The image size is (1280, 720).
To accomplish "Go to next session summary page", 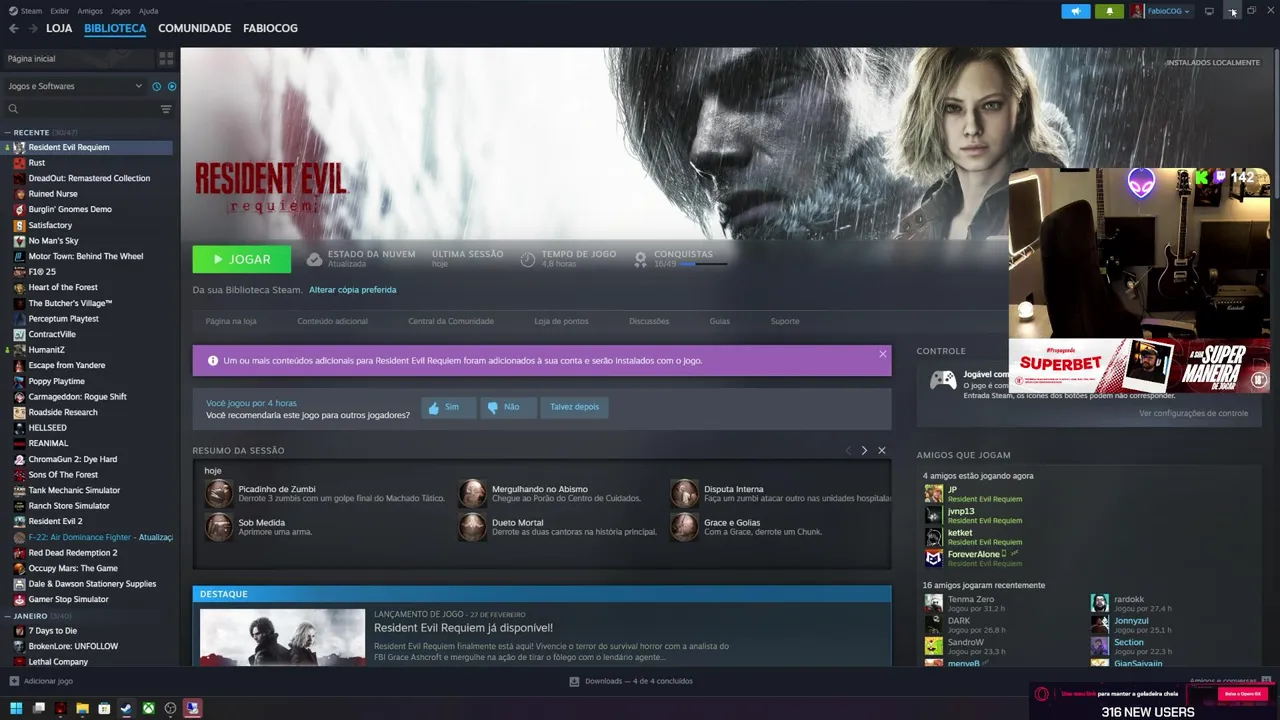I will 864,451.
